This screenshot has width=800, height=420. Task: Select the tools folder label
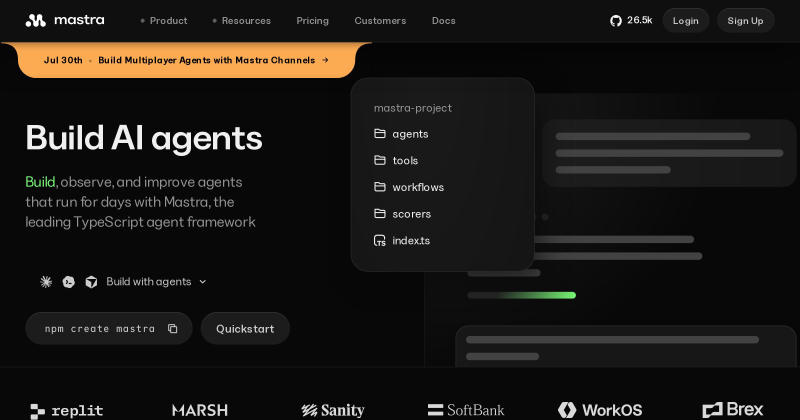pyautogui.click(x=405, y=161)
